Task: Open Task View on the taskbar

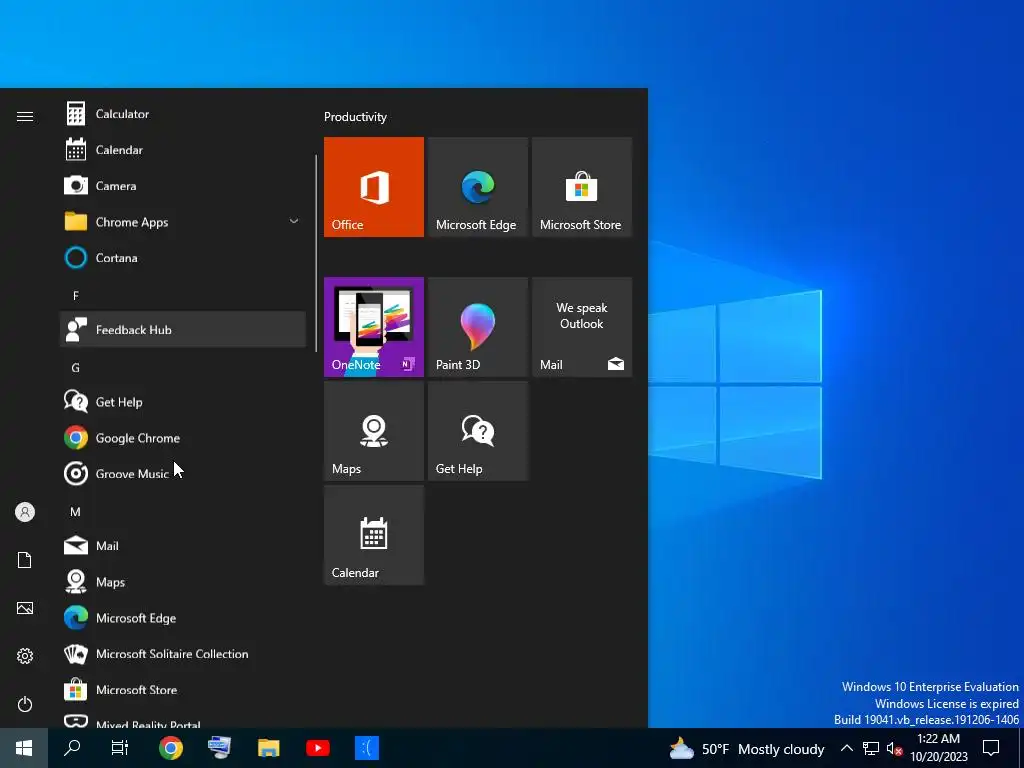Action: (x=120, y=748)
